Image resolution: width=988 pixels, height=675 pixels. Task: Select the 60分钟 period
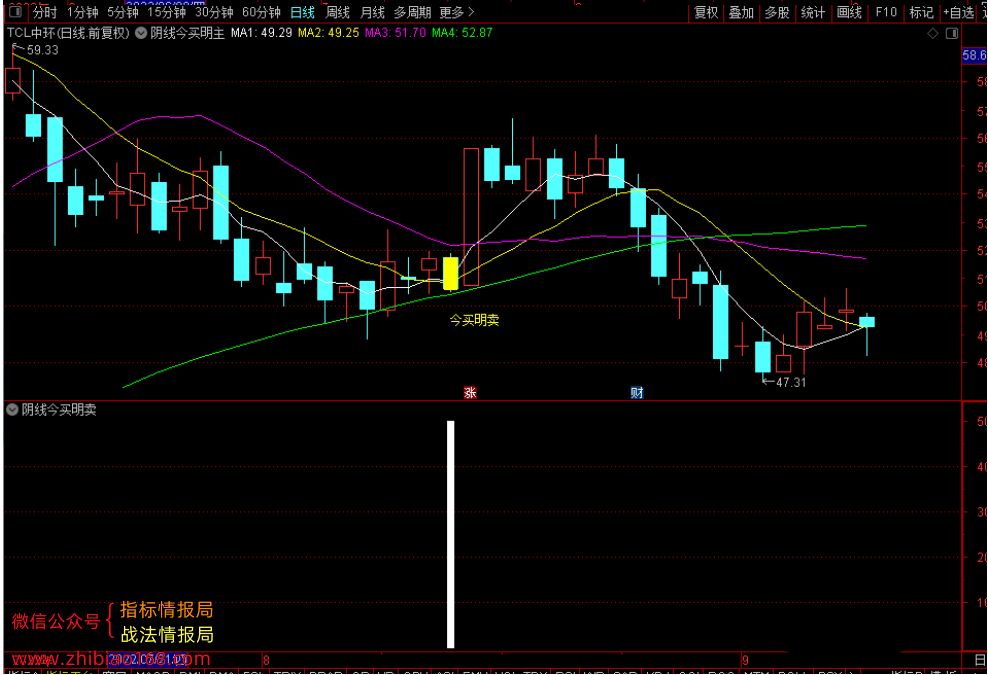coord(261,12)
